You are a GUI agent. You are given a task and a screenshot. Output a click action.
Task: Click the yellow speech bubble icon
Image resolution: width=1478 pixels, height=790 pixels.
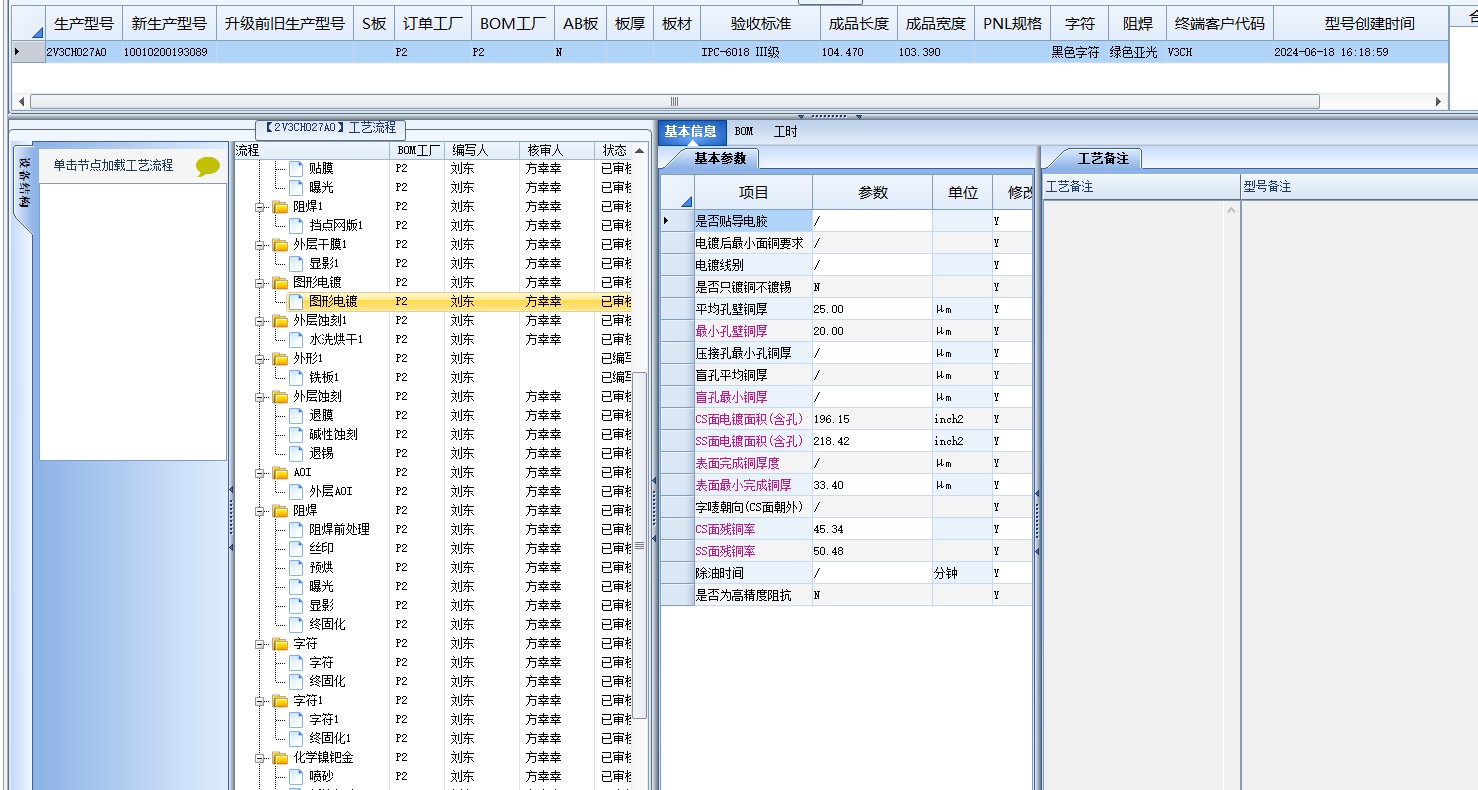pyautogui.click(x=207, y=167)
